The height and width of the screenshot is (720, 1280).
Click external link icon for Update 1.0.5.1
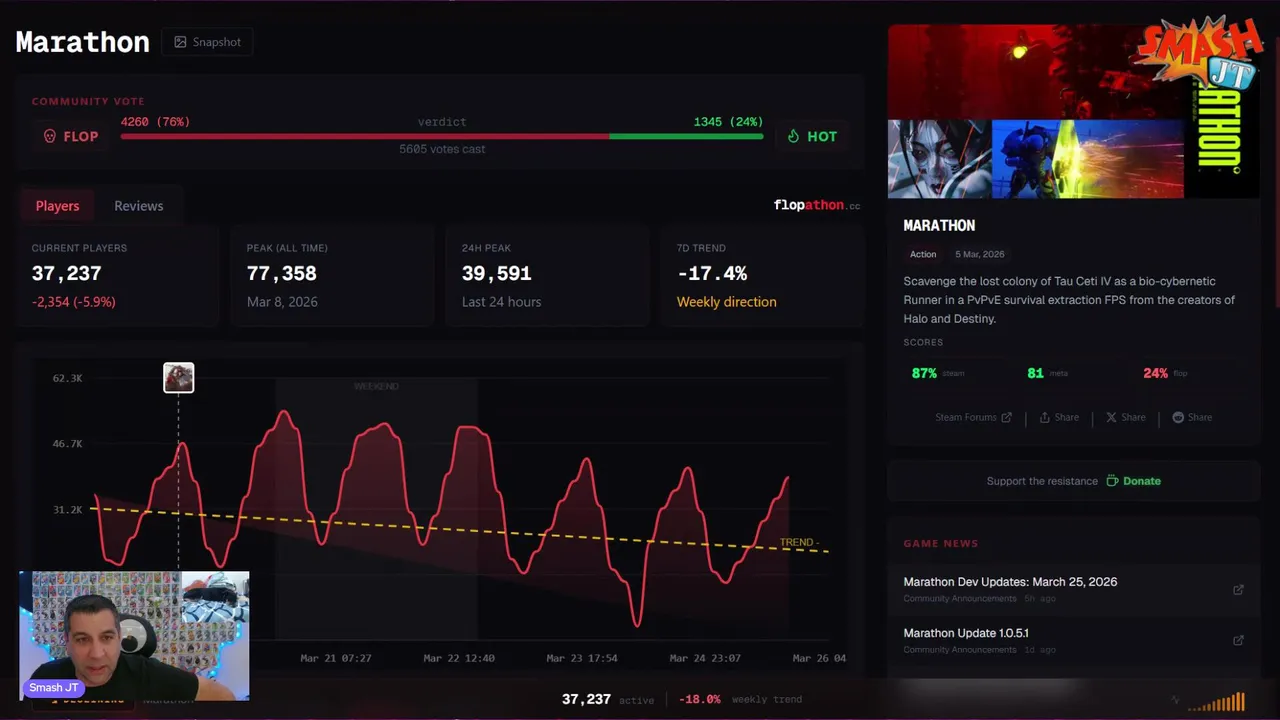1238,640
